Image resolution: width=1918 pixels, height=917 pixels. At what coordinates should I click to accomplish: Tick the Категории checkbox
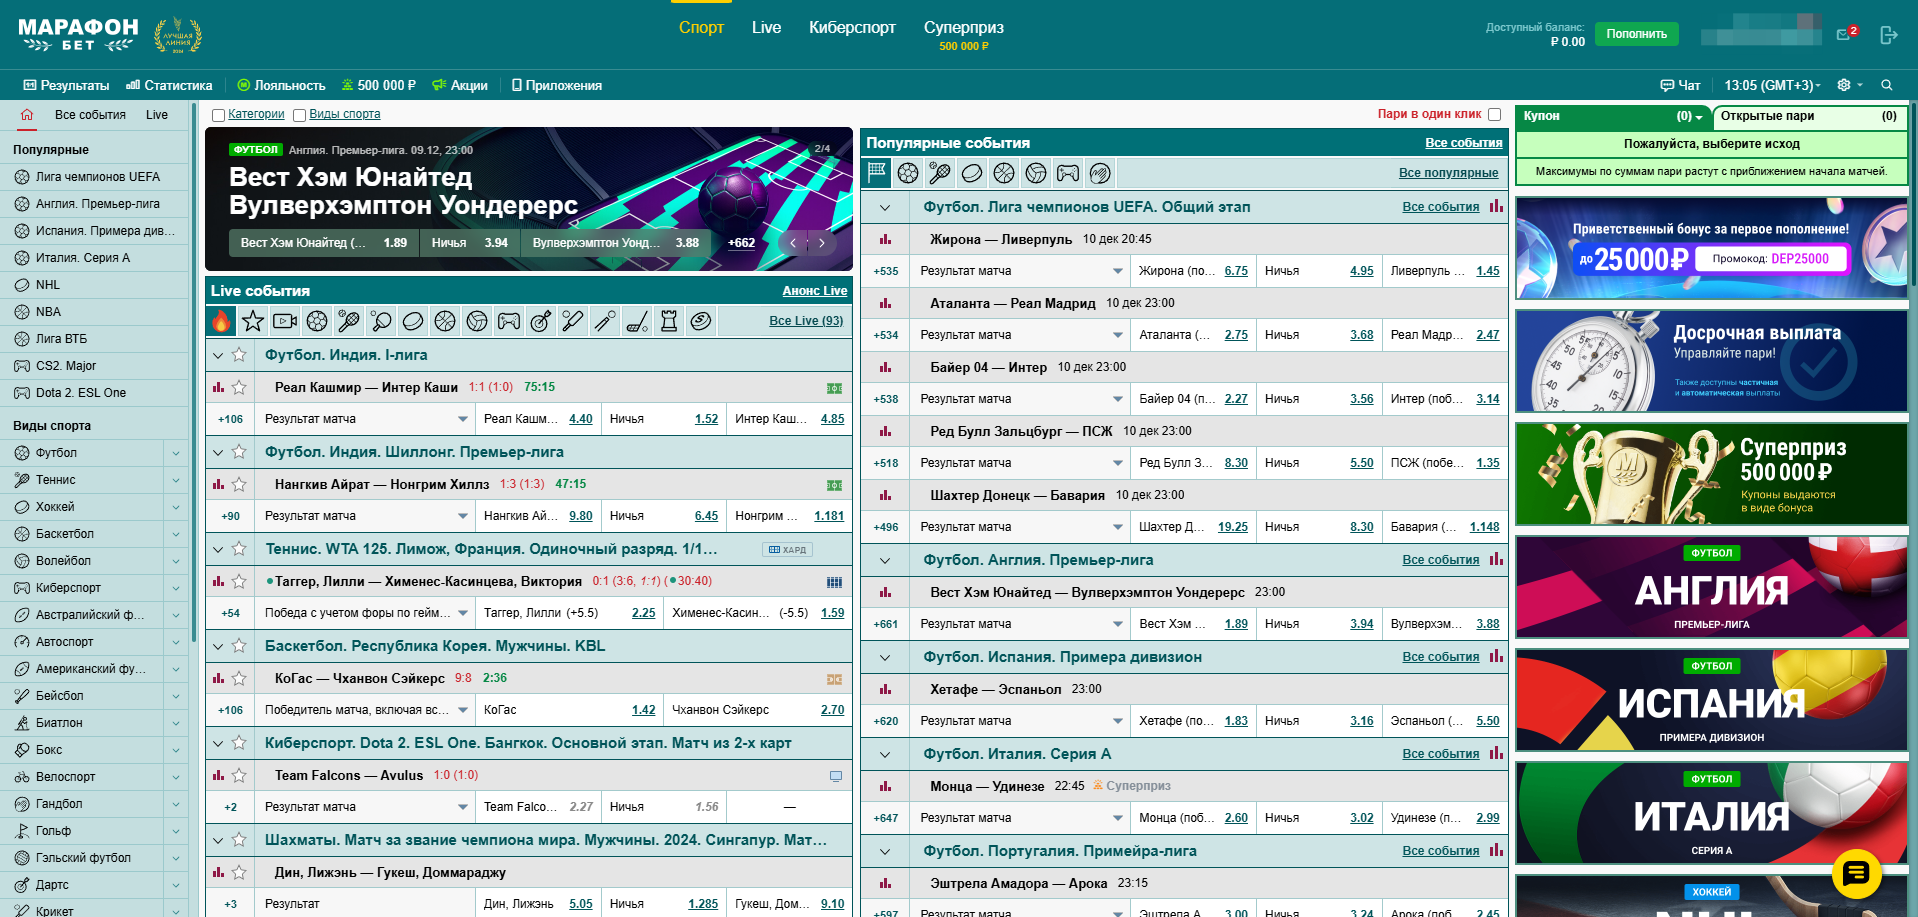point(218,115)
